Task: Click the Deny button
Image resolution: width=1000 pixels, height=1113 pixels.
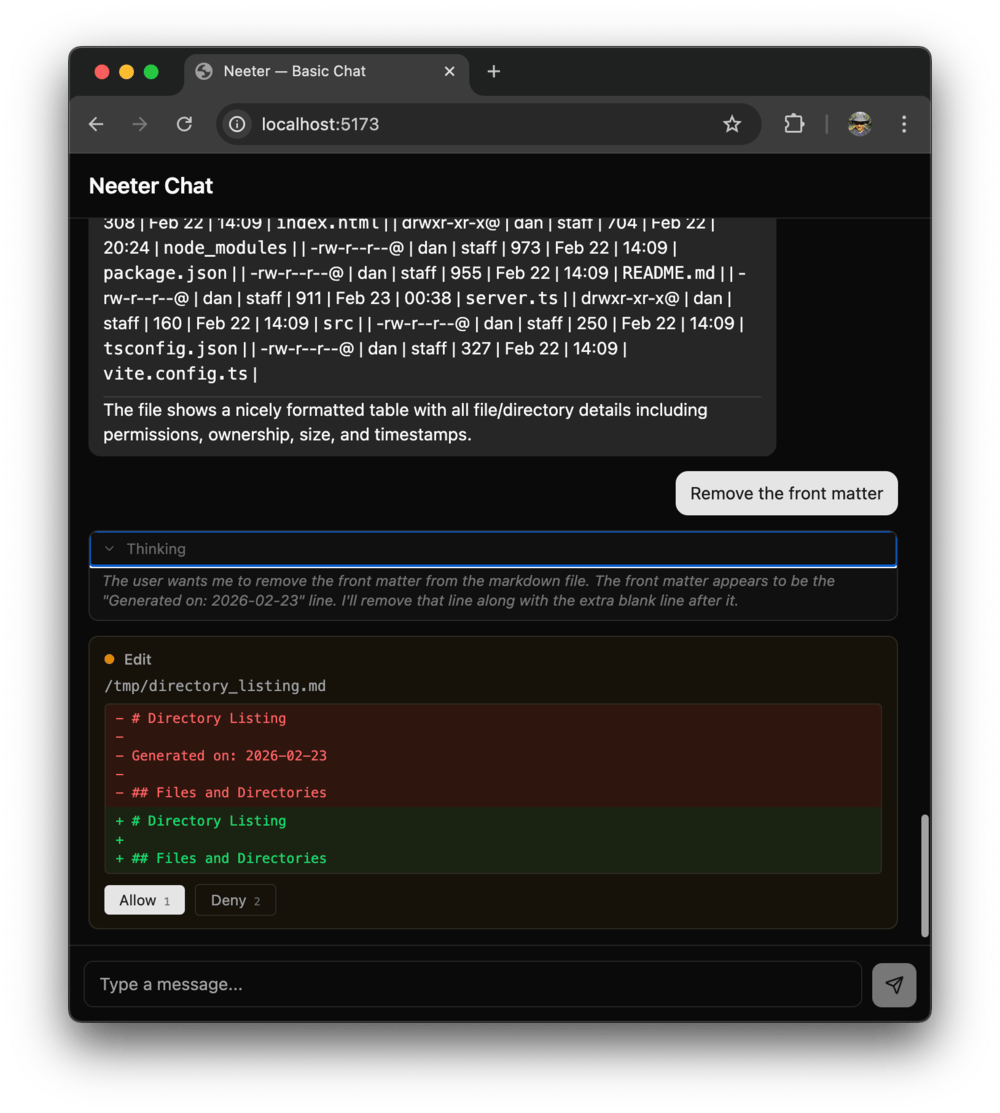Action: click(x=235, y=900)
